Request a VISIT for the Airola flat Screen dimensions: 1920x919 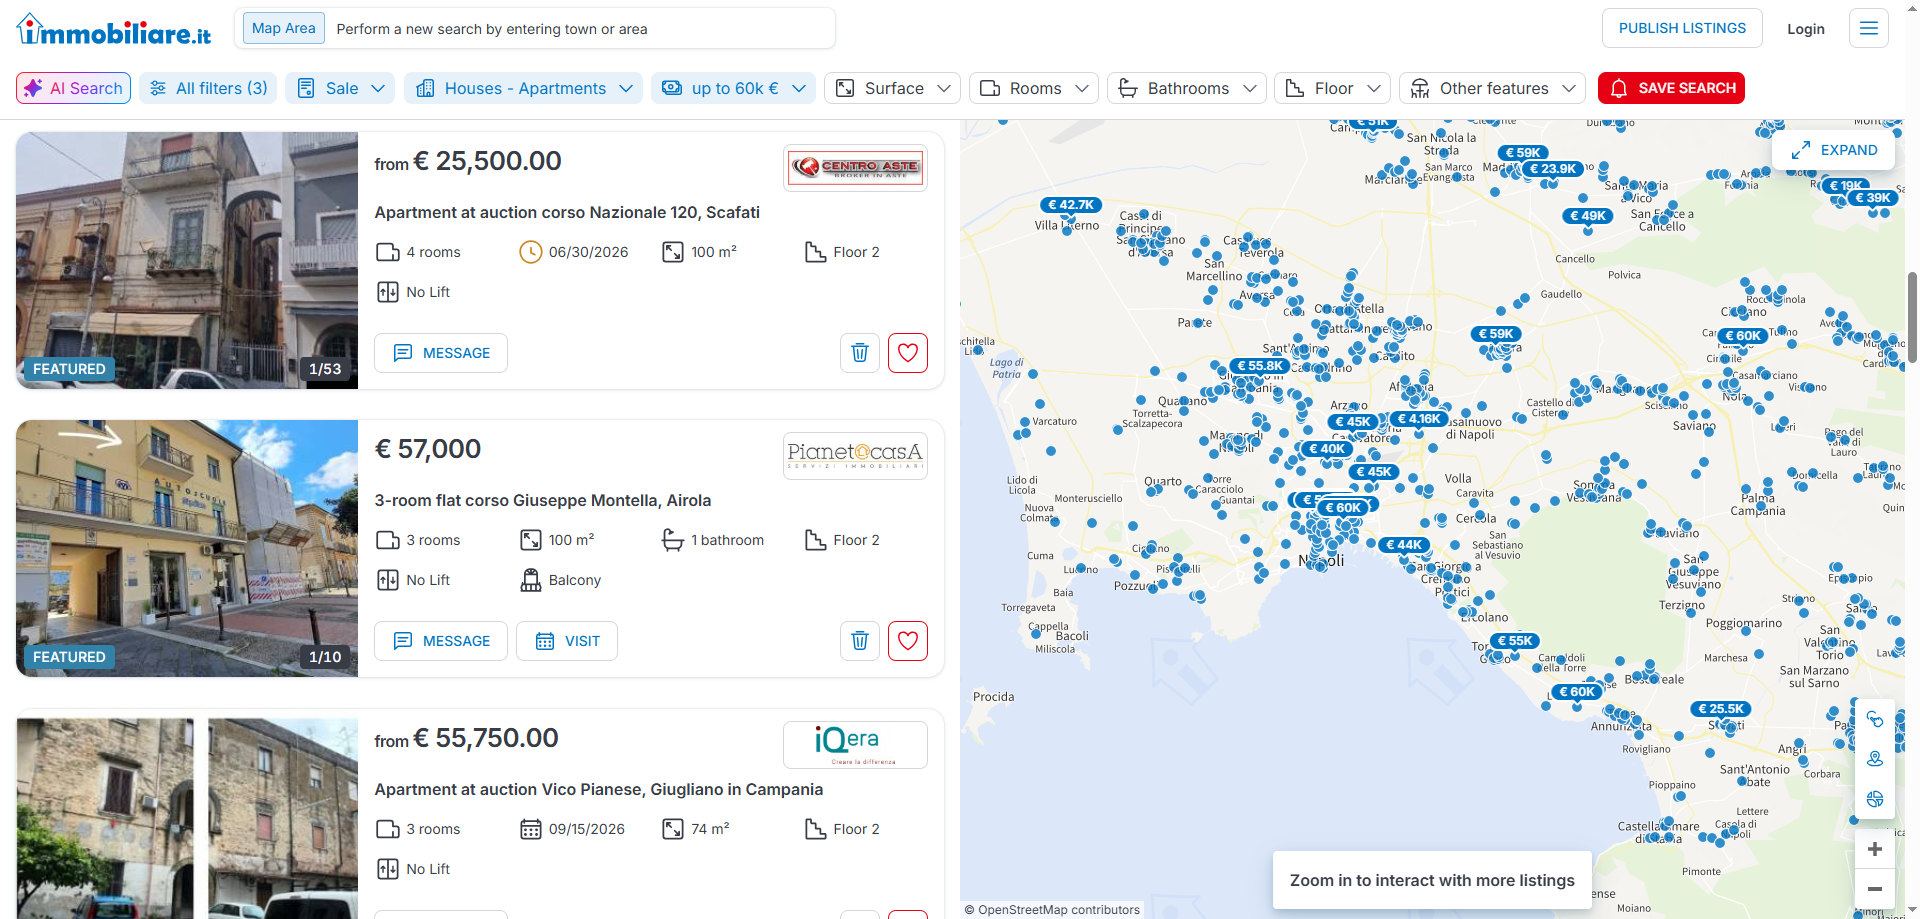click(567, 641)
